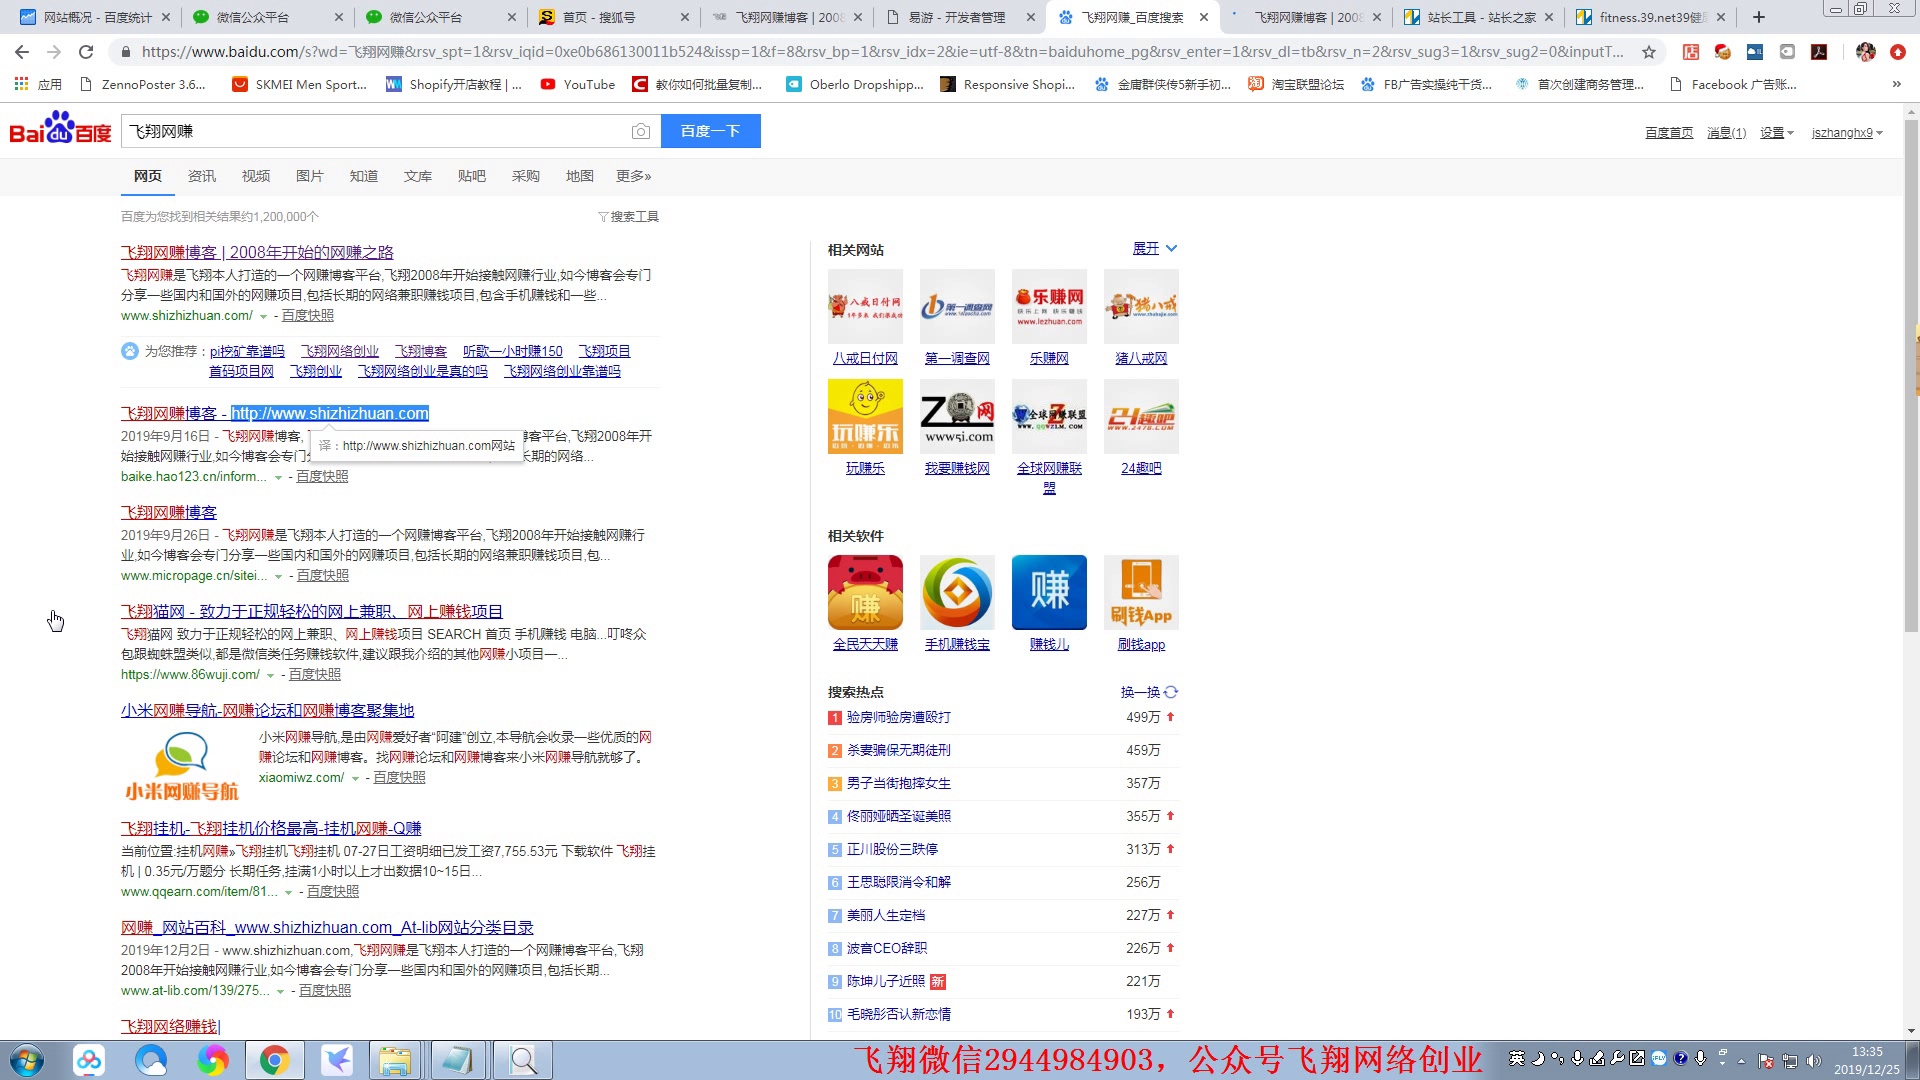Launch Chrome from the taskbar
1920x1080 pixels.
(273, 1060)
